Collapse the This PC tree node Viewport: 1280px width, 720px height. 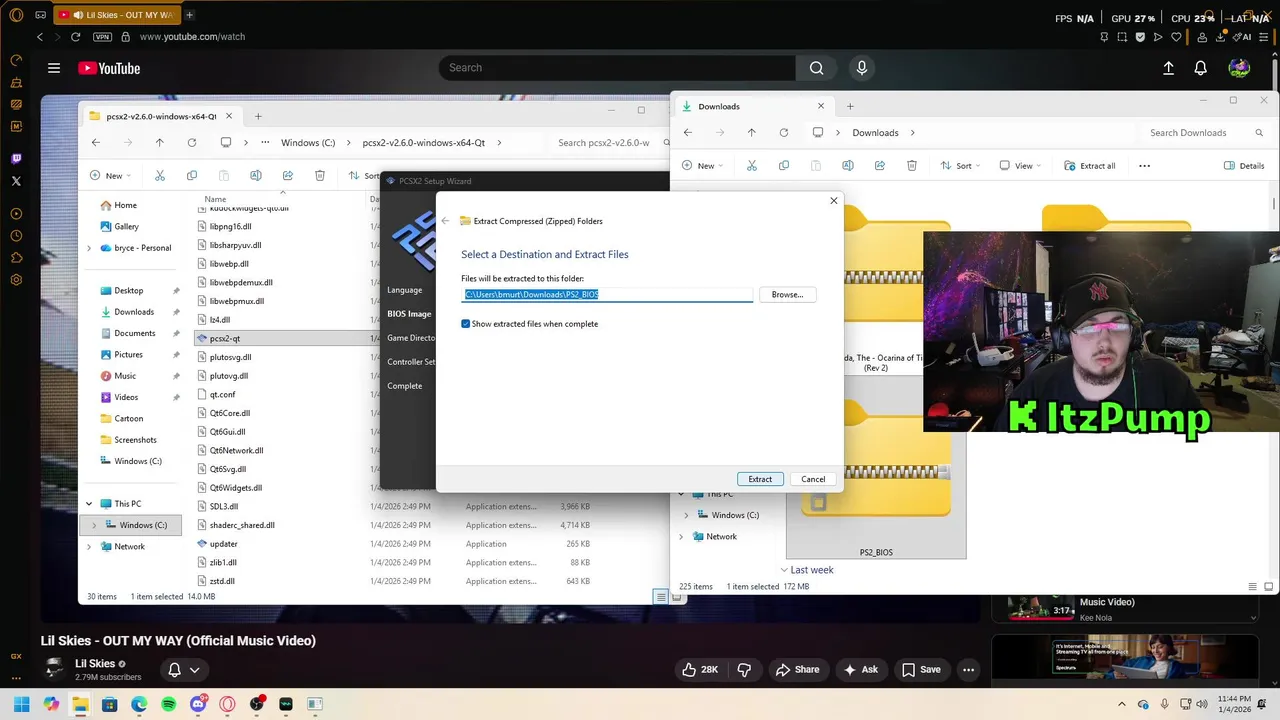(x=89, y=504)
